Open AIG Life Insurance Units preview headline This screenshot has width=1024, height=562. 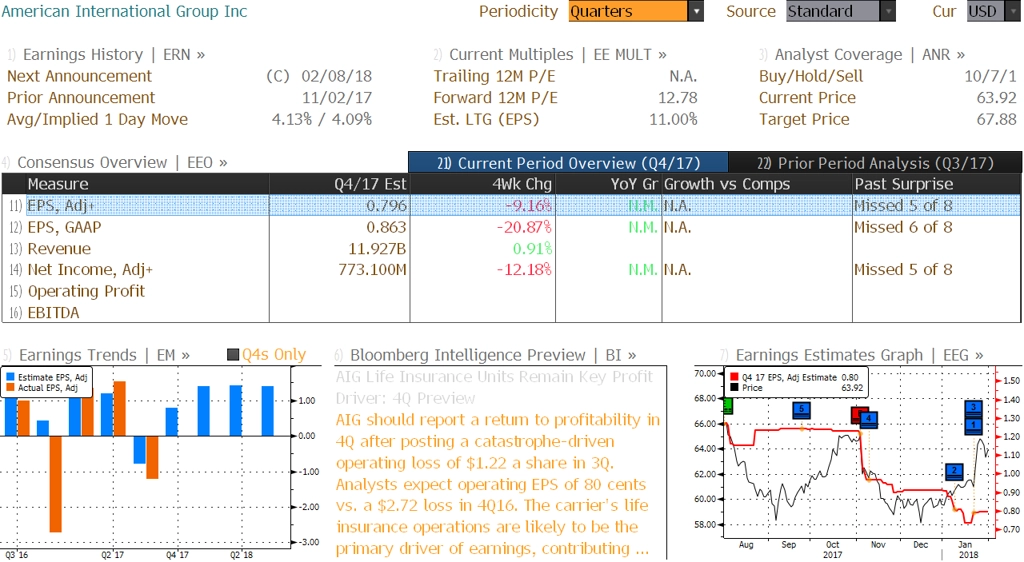[x=494, y=387]
